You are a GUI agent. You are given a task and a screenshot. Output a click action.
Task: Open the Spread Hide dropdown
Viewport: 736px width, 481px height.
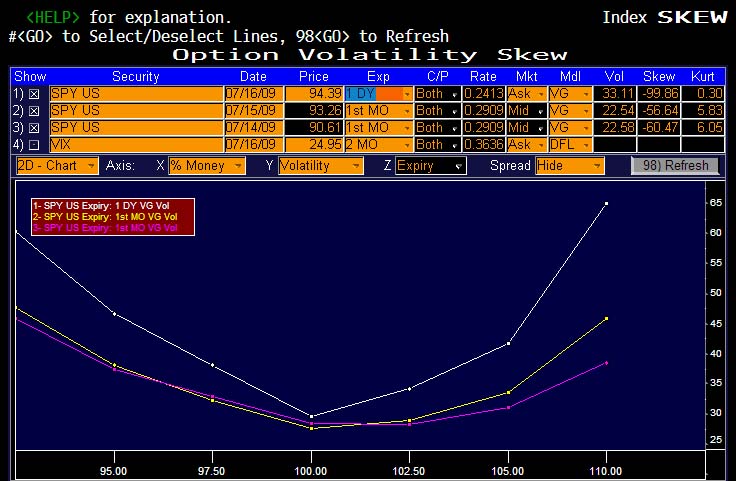569,166
